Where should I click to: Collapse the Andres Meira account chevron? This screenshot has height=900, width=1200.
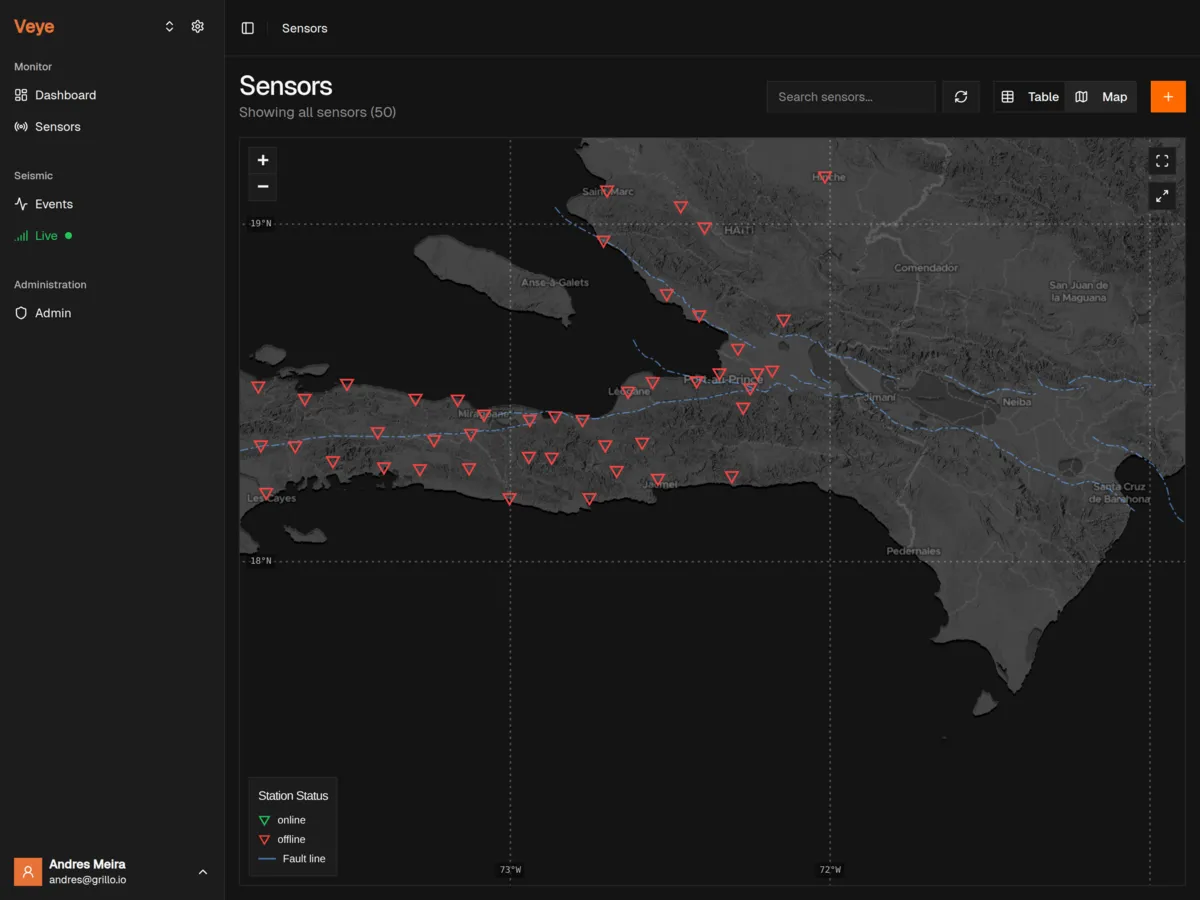(x=203, y=871)
